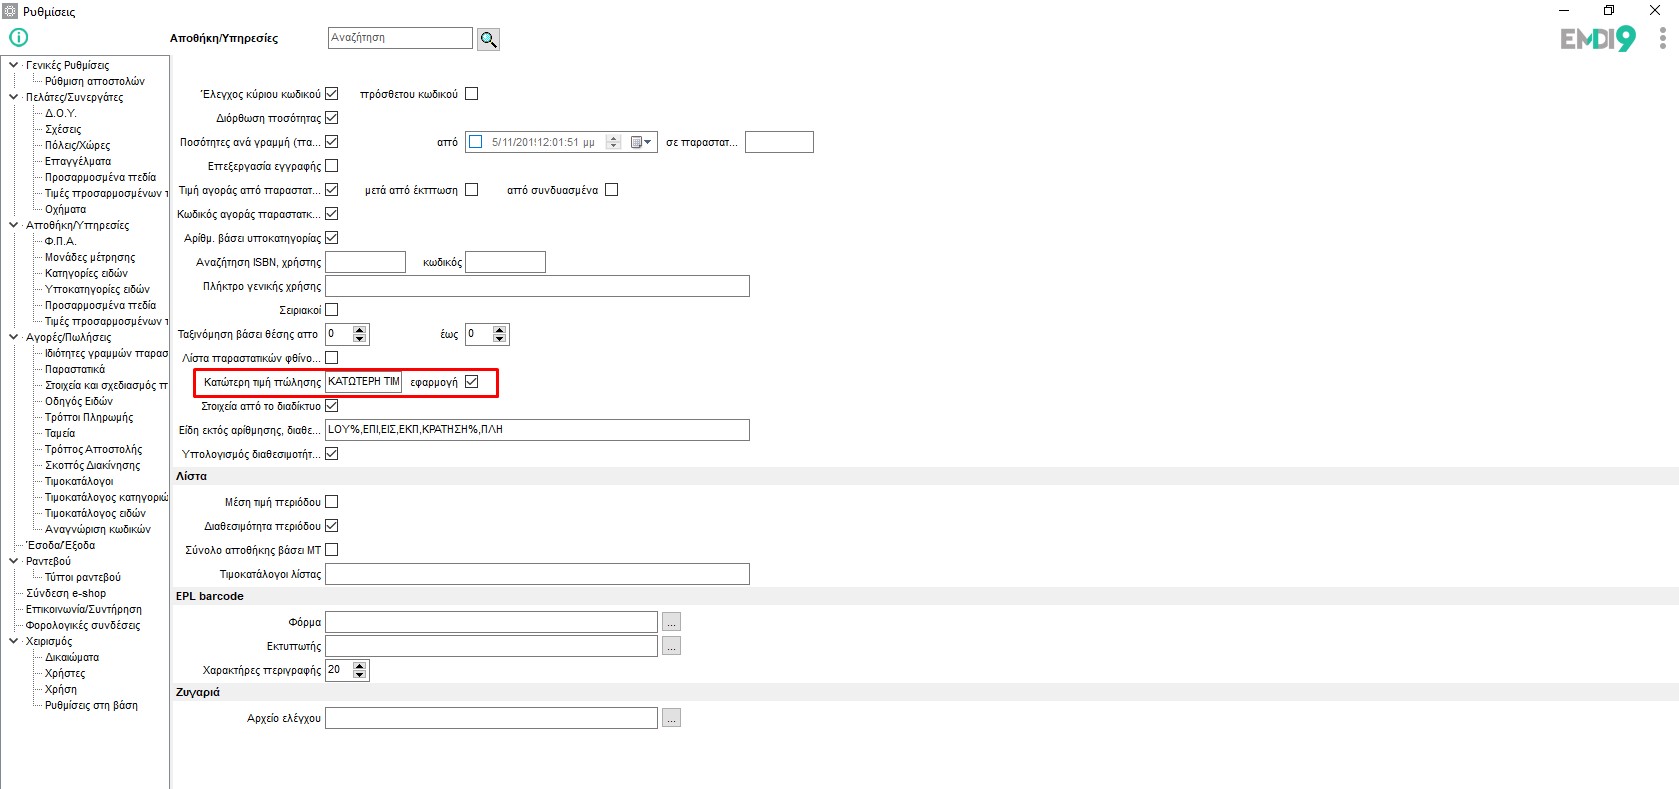Browse for Φόρμα file
This screenshot has width=1679, height=789.
pyautogui.click(x=671, y=622)
